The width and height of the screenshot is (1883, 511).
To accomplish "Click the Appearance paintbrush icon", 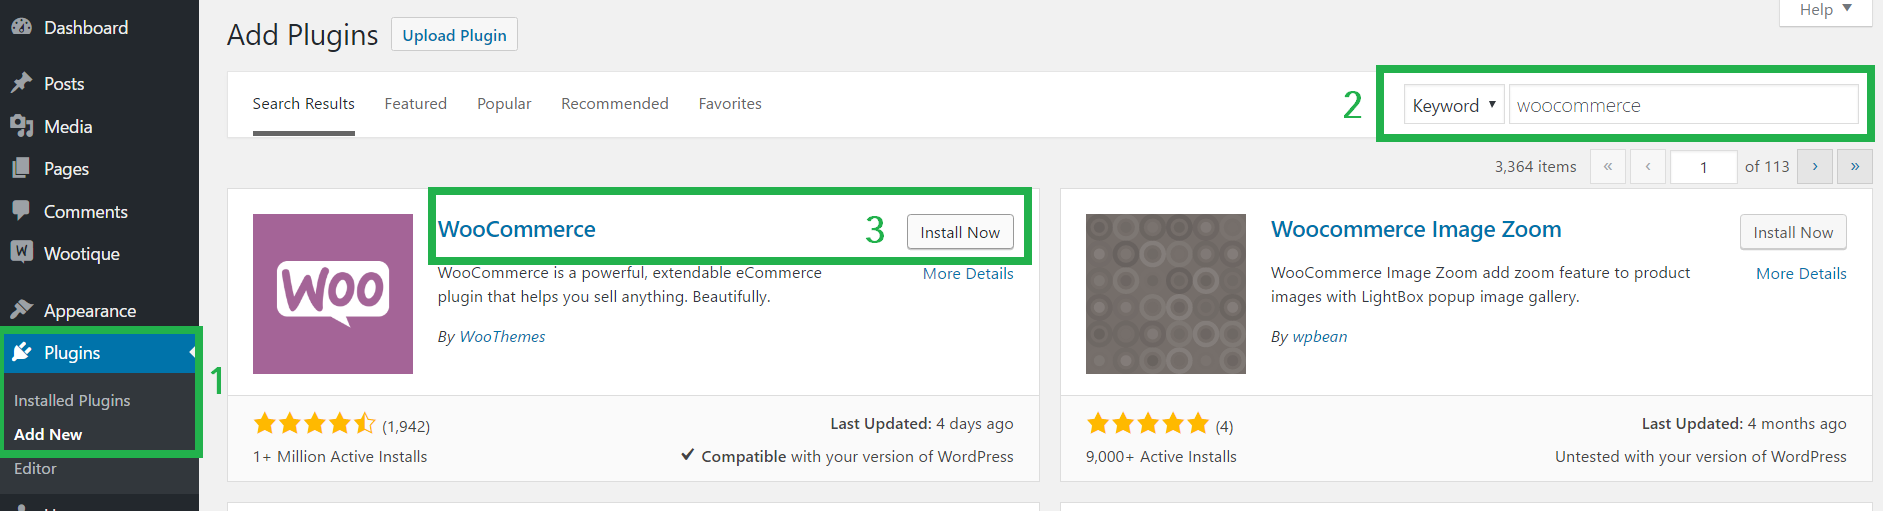I will (x=21, y=309).
